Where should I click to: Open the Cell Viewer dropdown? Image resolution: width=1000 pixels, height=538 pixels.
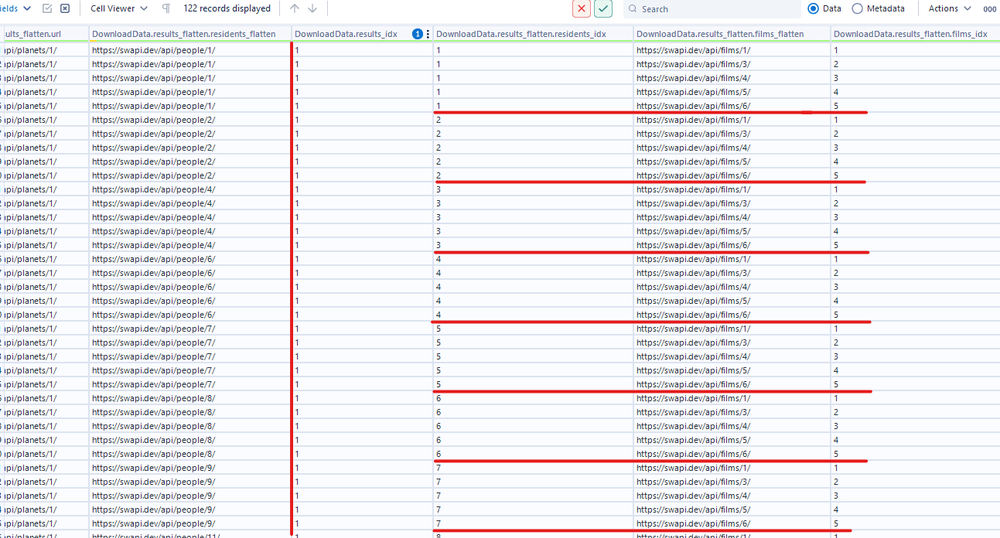[119, 9]
